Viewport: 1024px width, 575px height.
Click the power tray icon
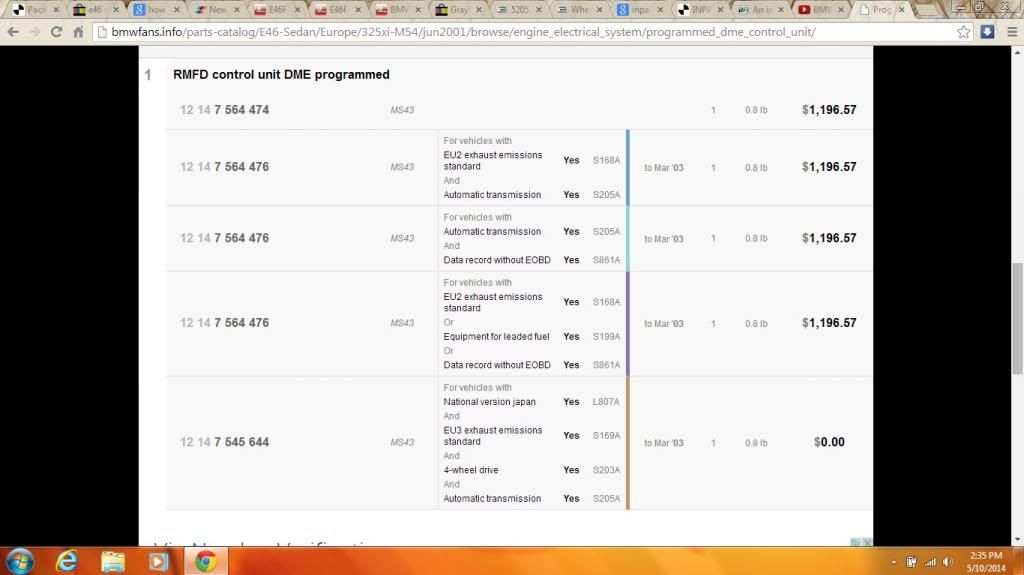(912, 562)
